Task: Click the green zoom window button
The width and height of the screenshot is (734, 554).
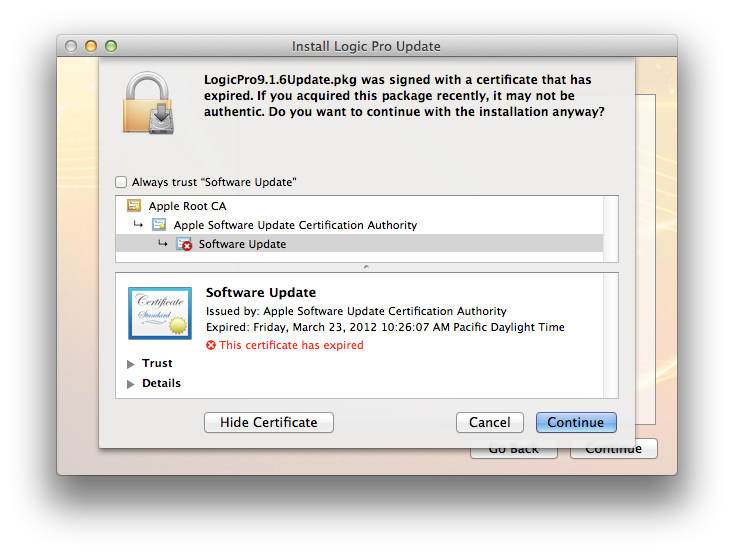Action: [x=111, y=46]
